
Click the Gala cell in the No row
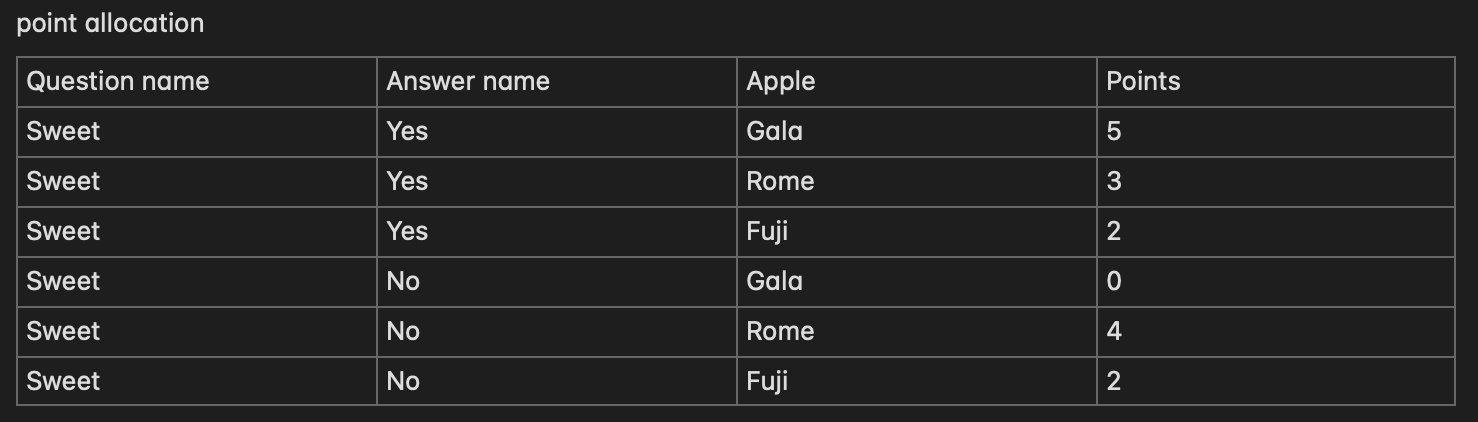(x=774, y=281)
